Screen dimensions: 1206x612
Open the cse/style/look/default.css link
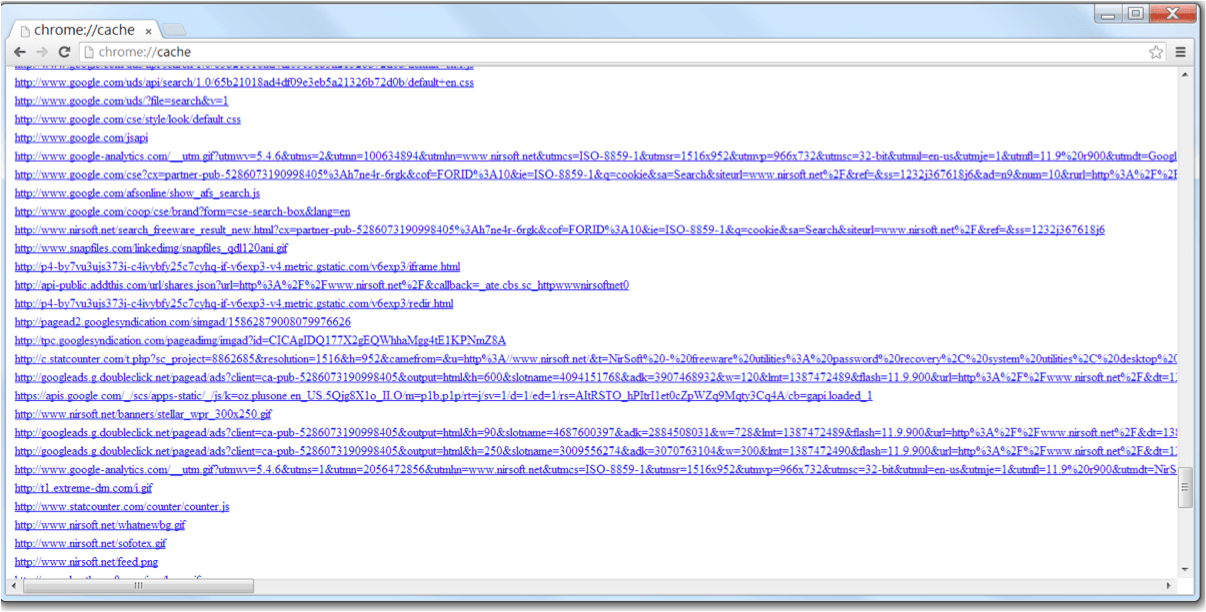[127, 119]
